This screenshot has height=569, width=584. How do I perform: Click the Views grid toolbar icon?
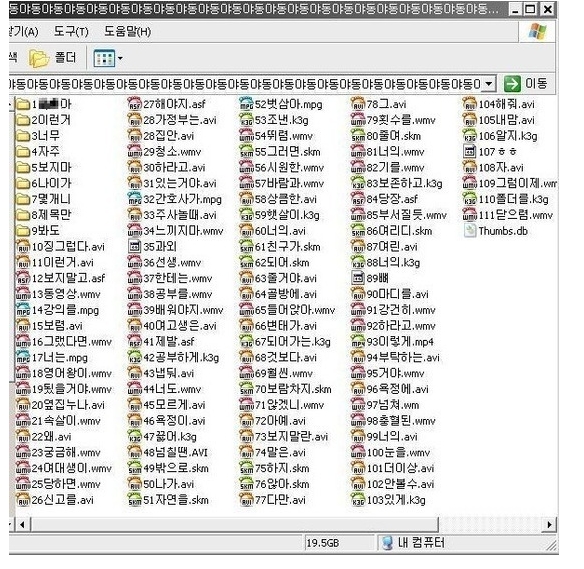pyautogui.click(x=104, y=58)
